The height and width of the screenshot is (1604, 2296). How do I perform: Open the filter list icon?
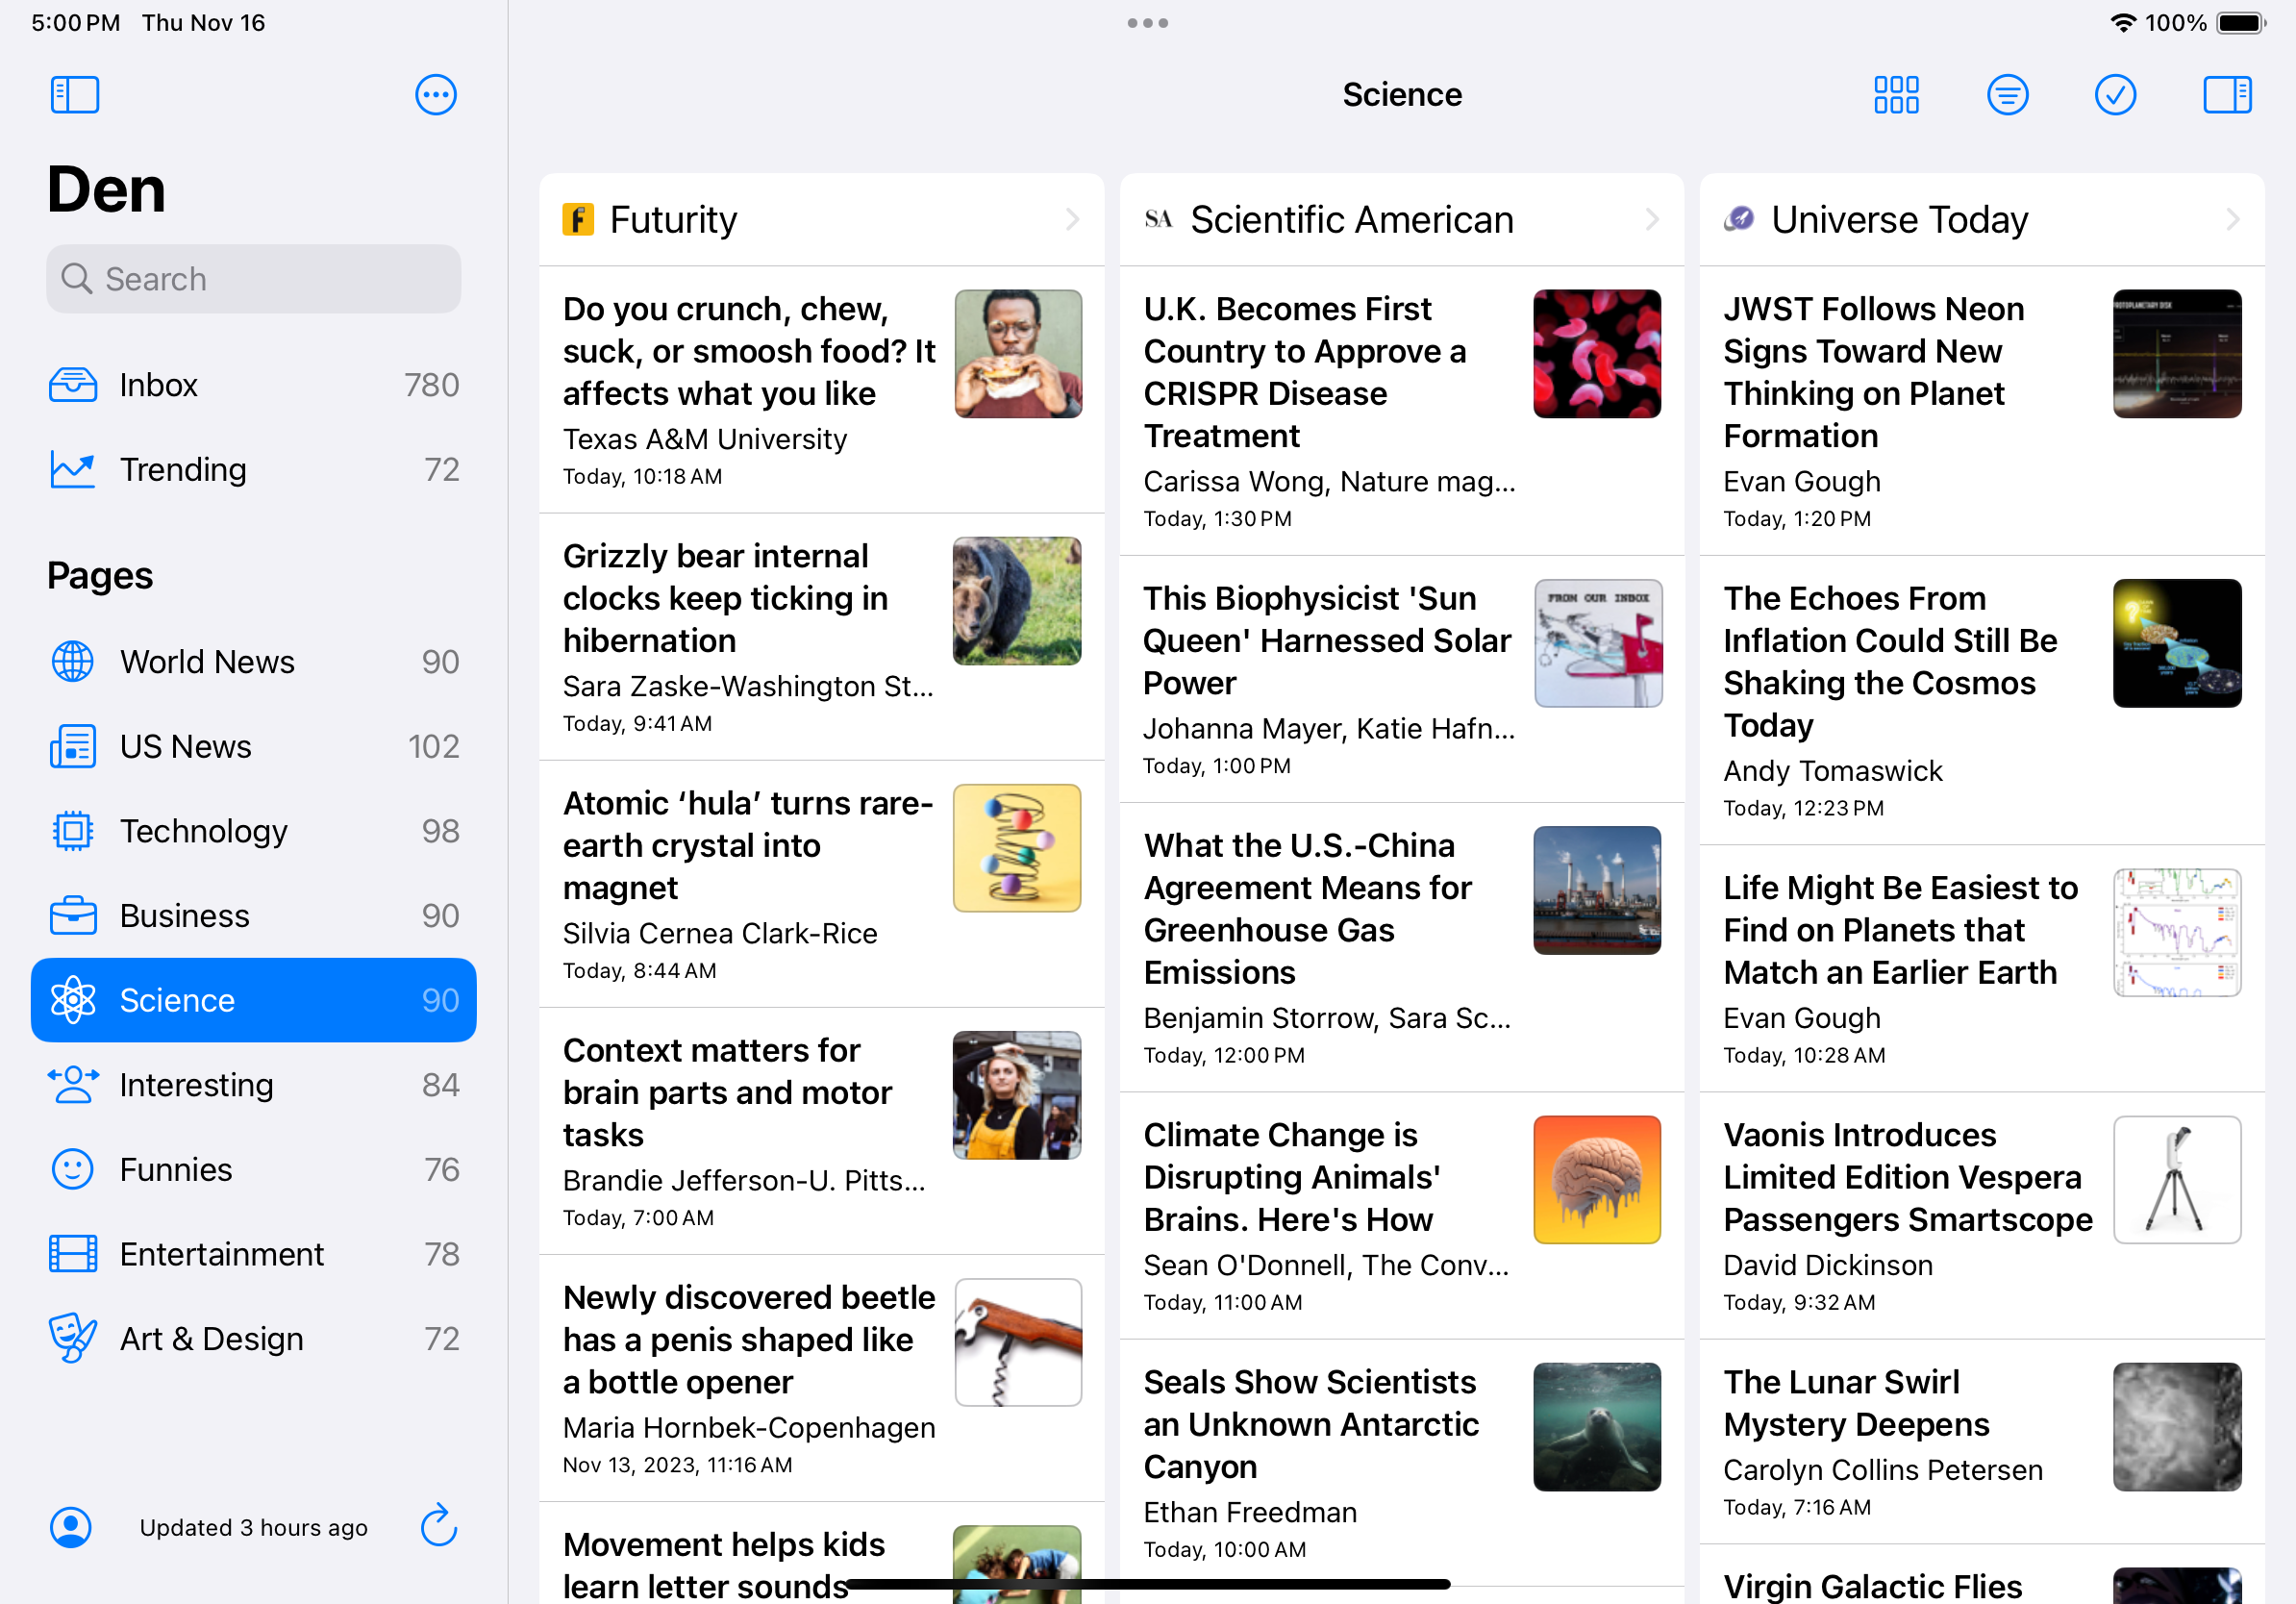(2007, 95)
